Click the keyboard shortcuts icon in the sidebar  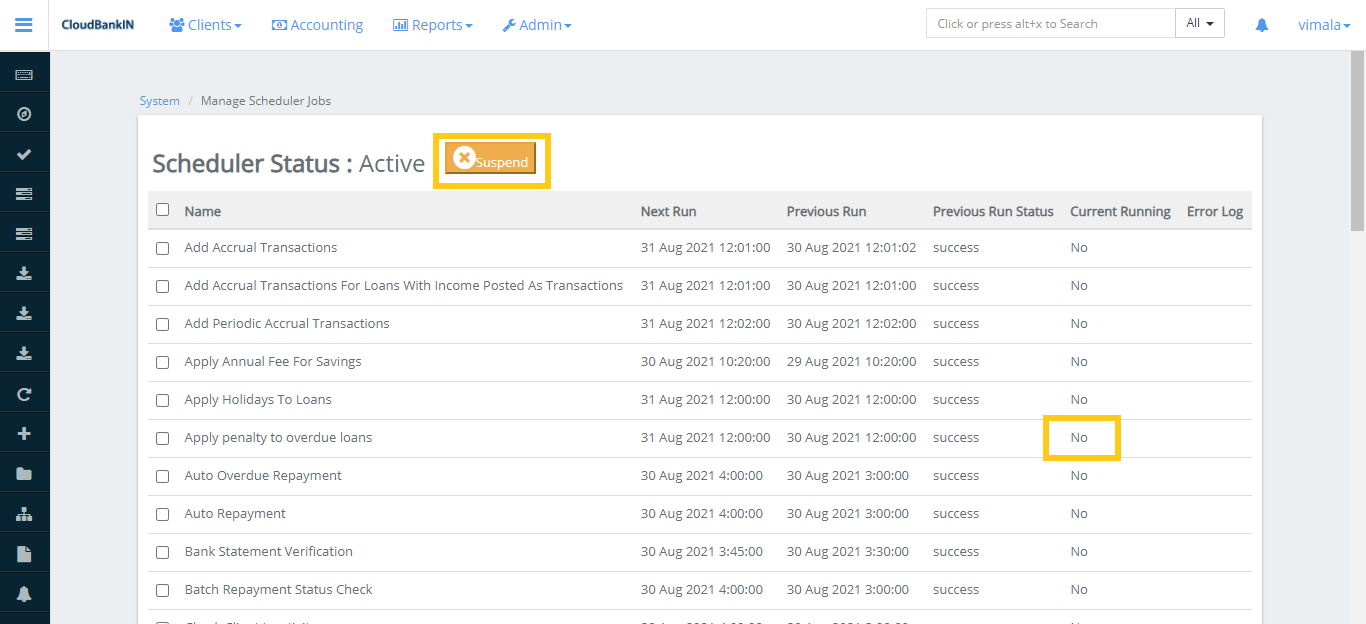24,73
